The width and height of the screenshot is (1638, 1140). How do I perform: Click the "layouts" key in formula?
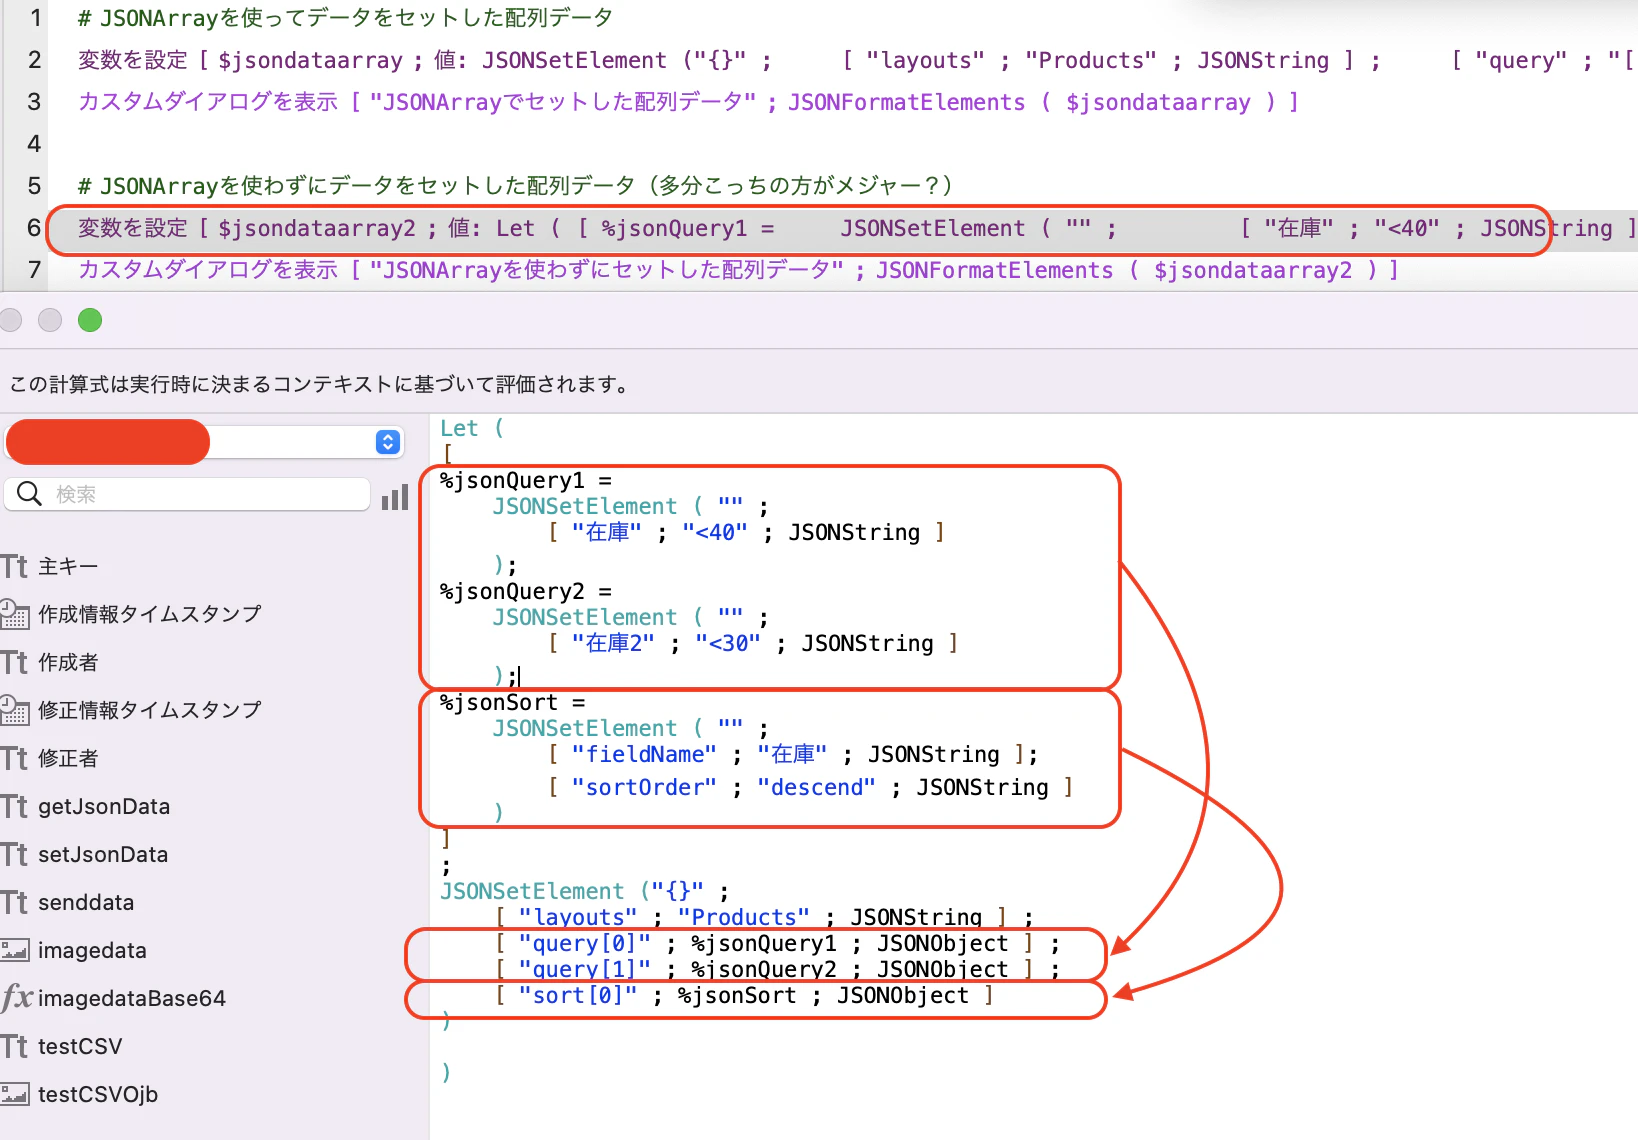578,917
